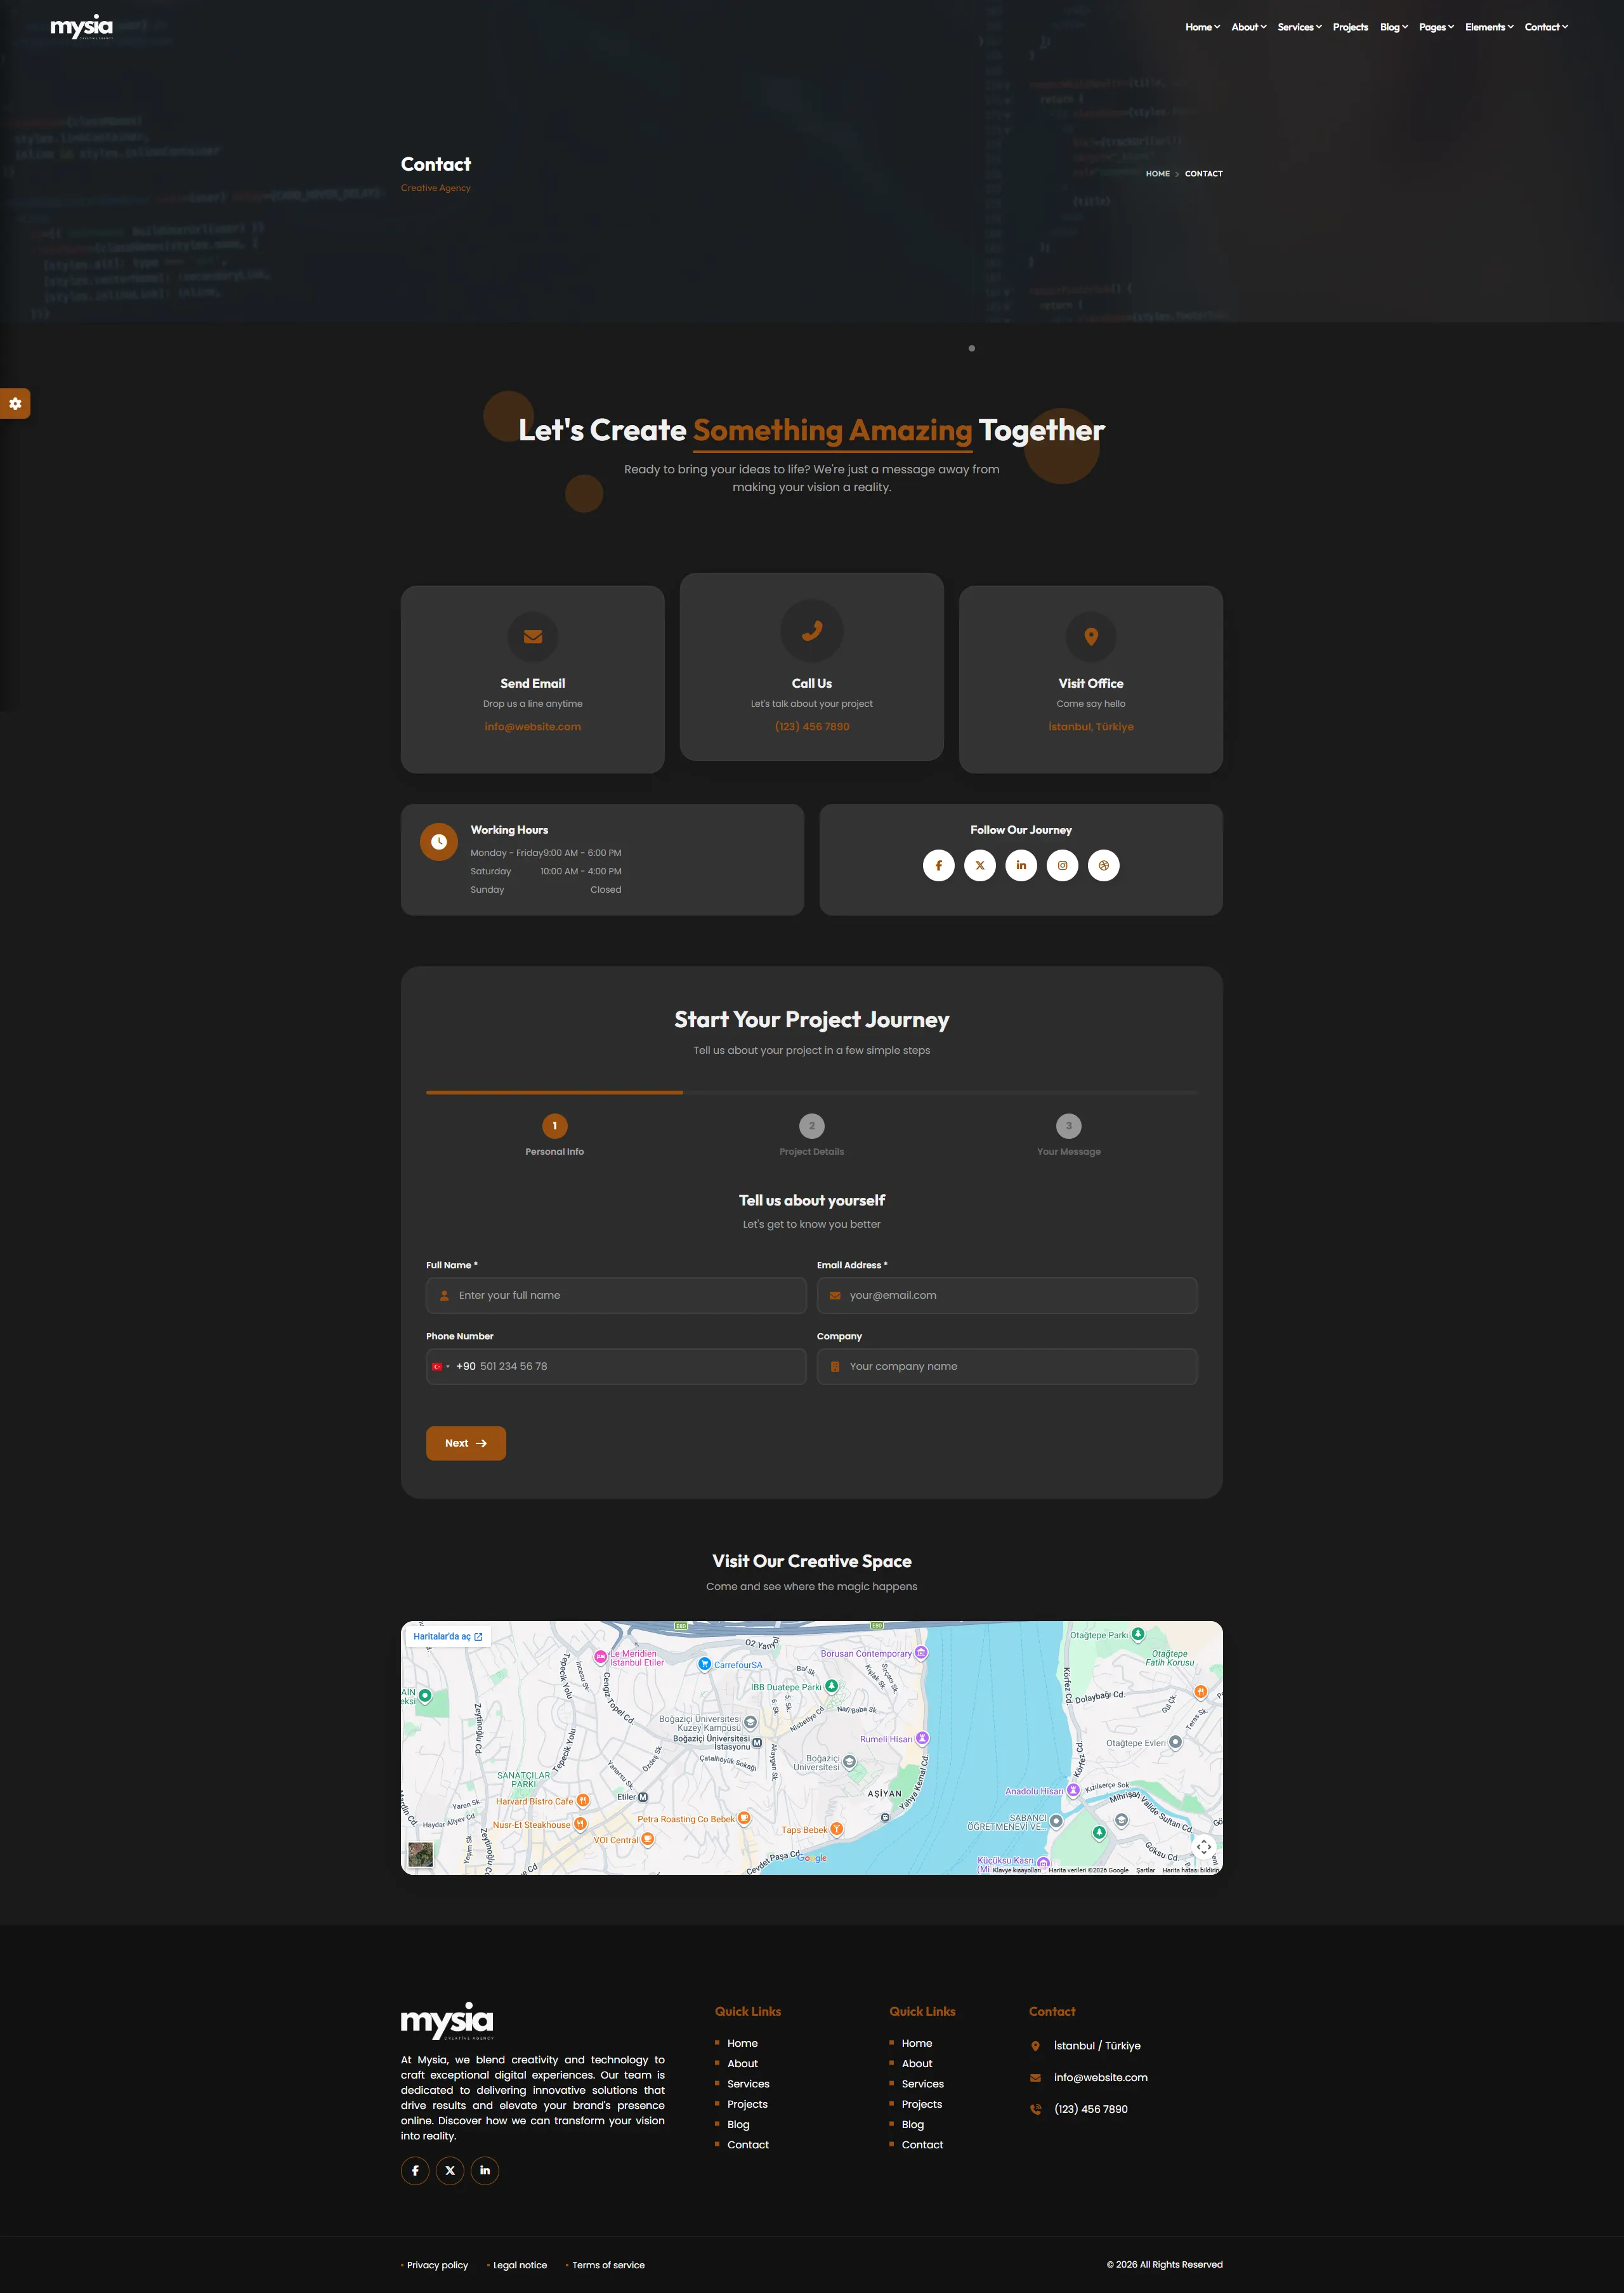Click the Full Name input field

pos(616,1295)
